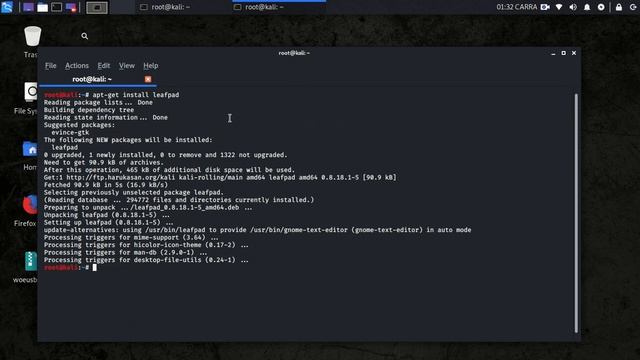
Task: Click 'Setting up leafpad (0.8.18.1-5)' line
Action: tap(108, 222)
